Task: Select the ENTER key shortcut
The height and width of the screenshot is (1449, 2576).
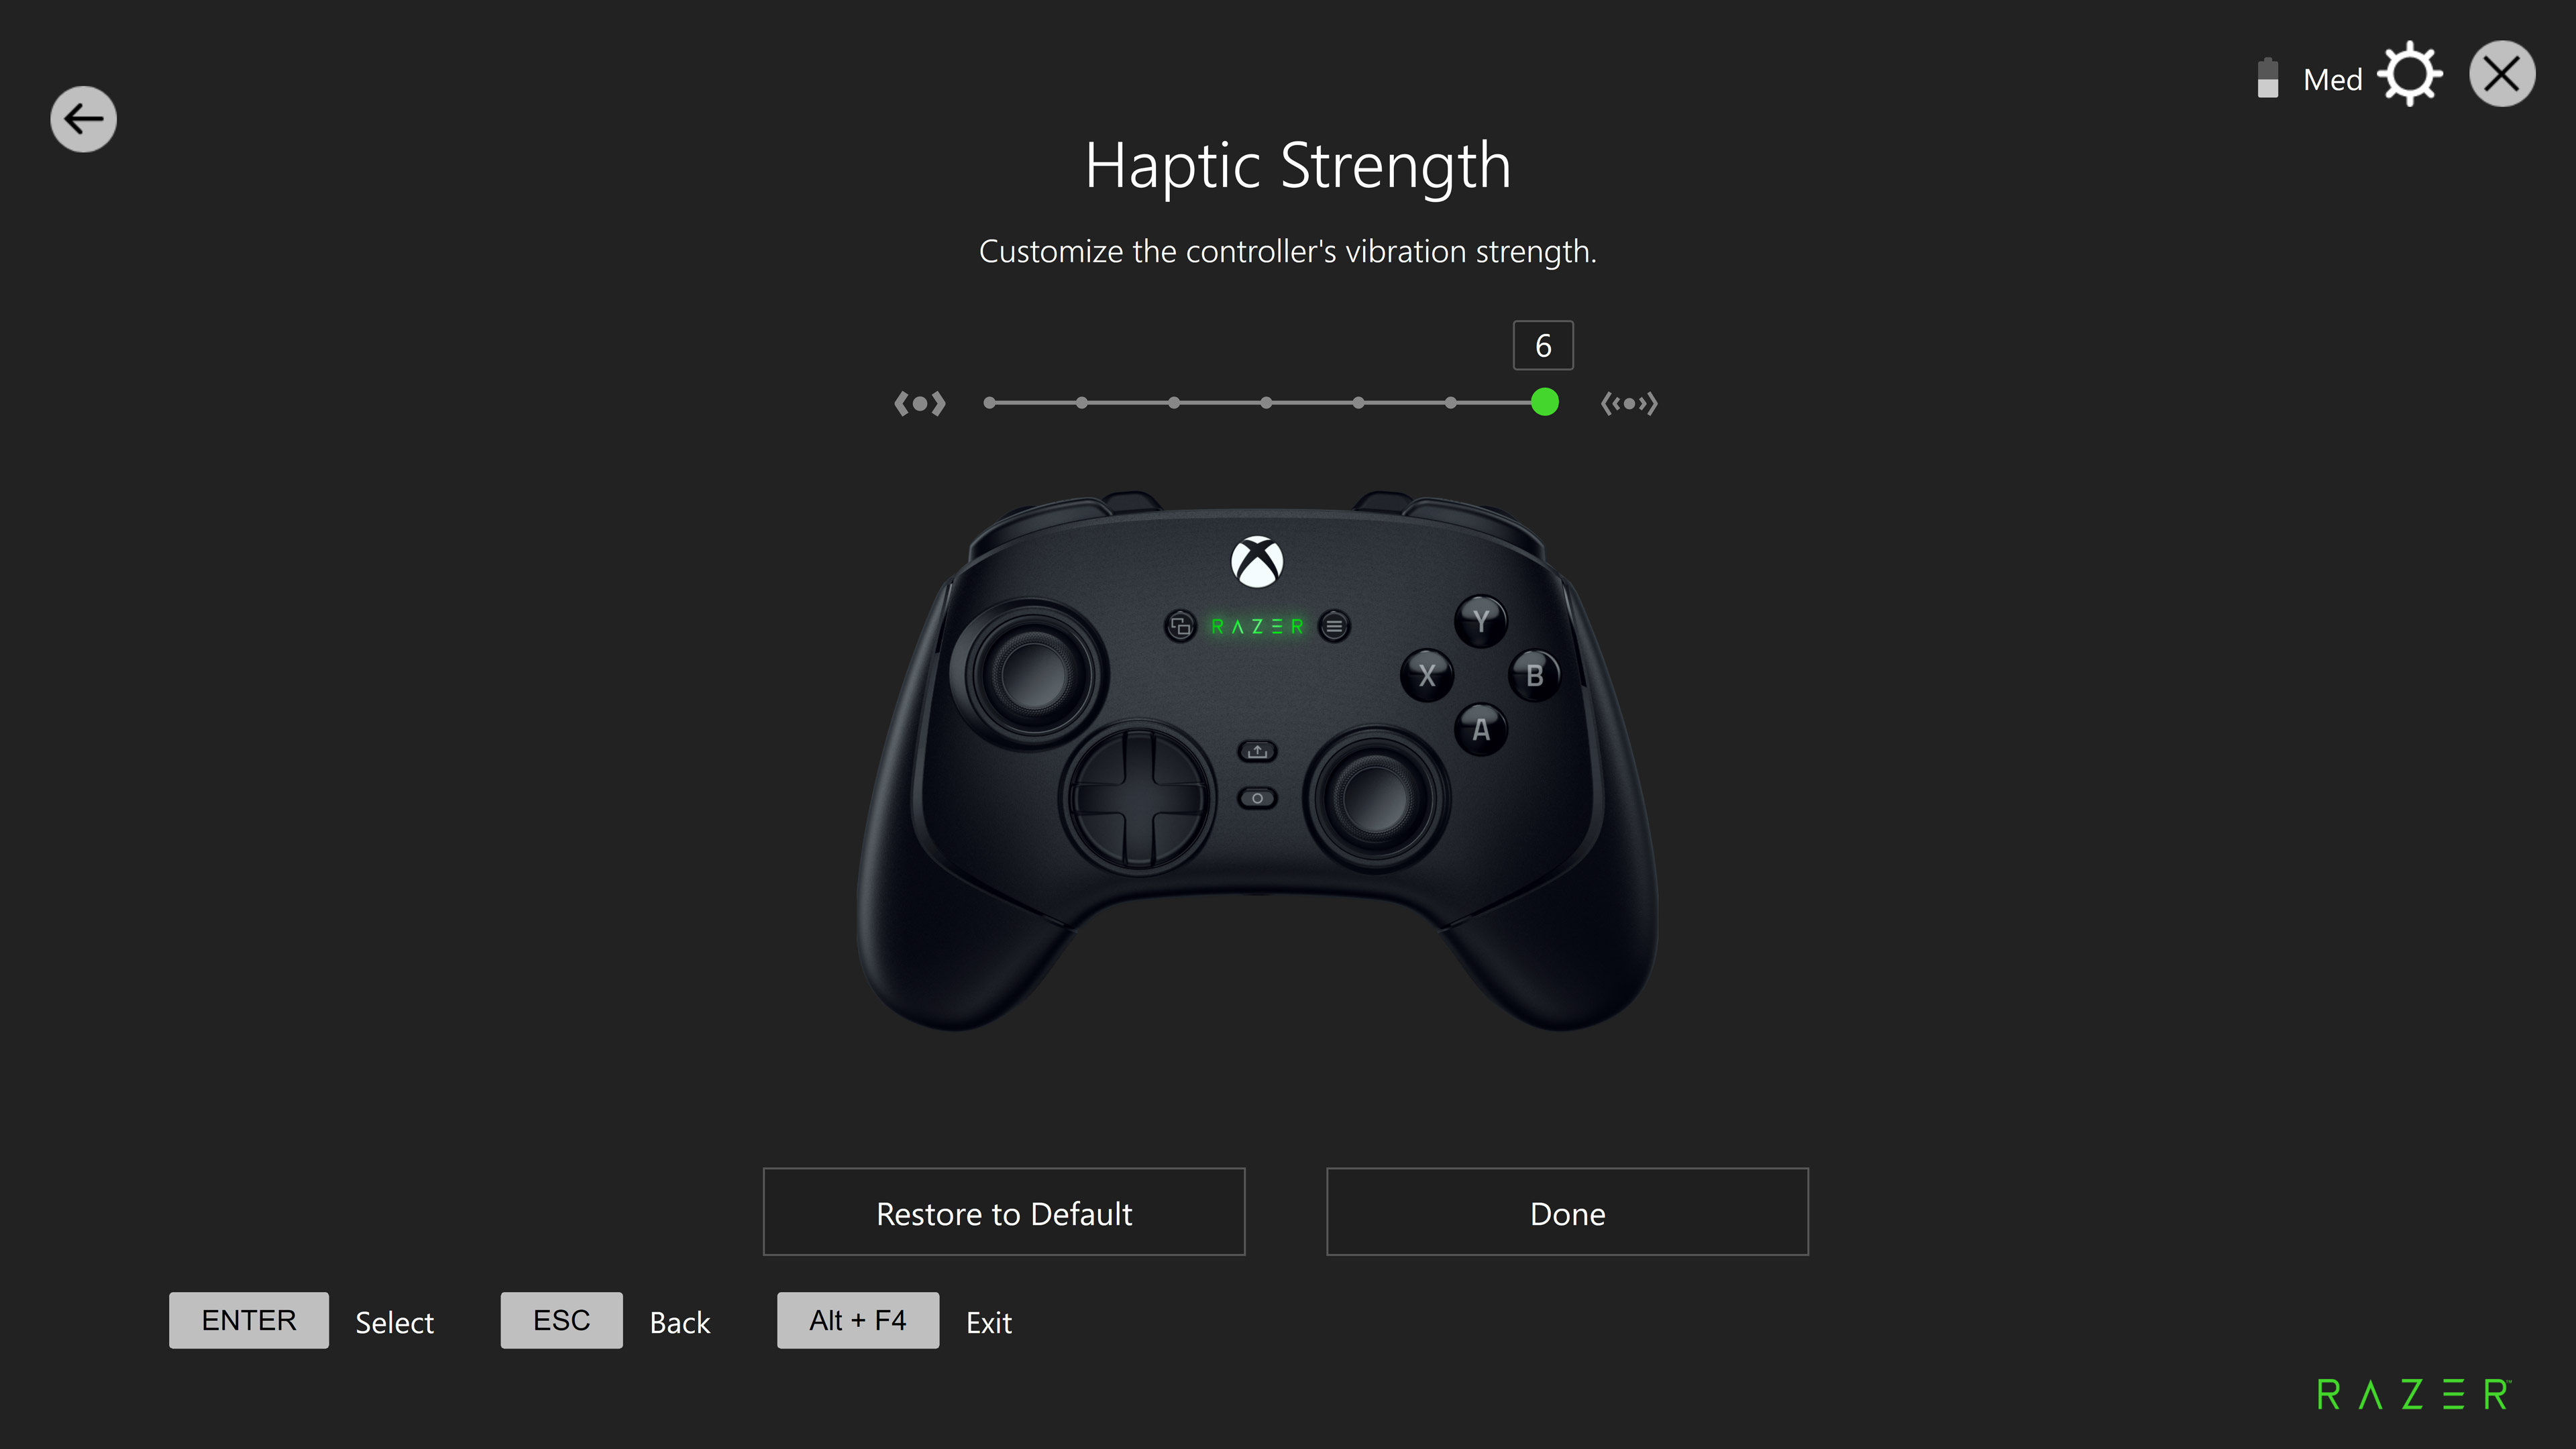Action: coord(248,1320)
